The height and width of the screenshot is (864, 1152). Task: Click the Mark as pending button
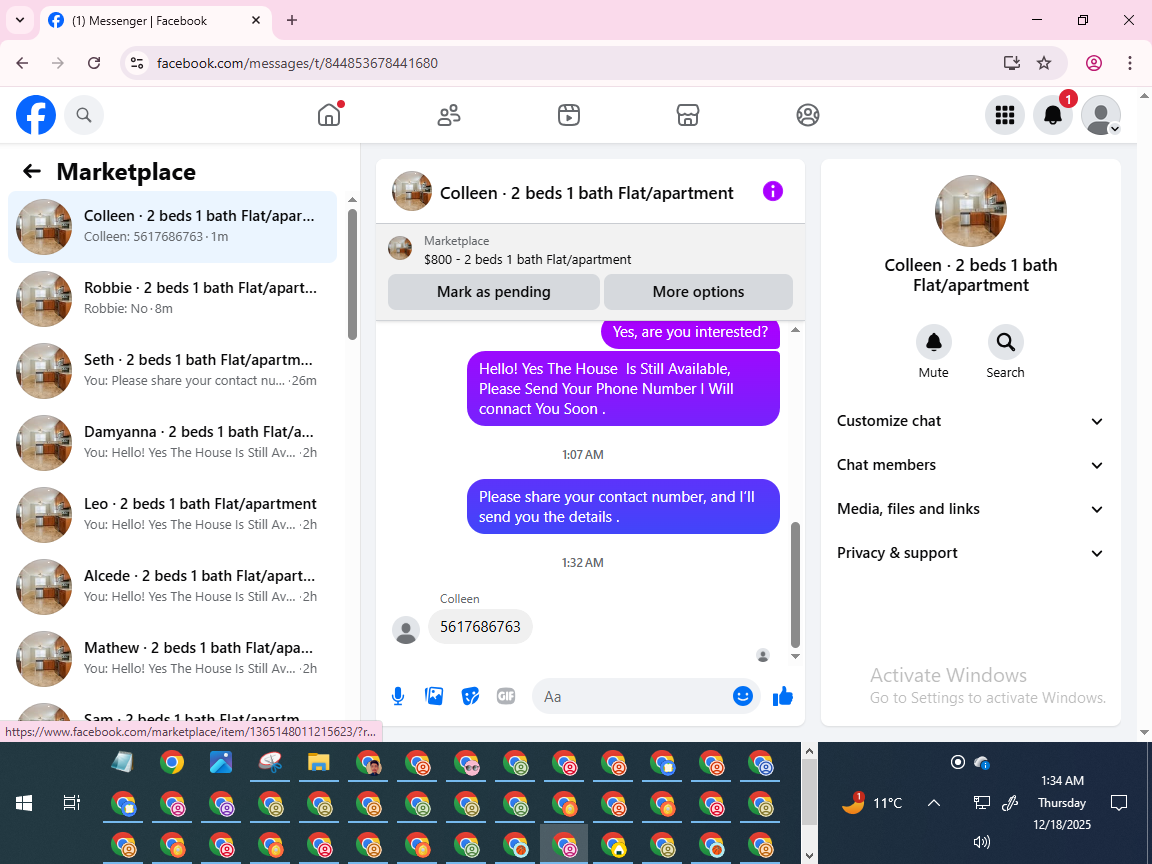point(494,292)
